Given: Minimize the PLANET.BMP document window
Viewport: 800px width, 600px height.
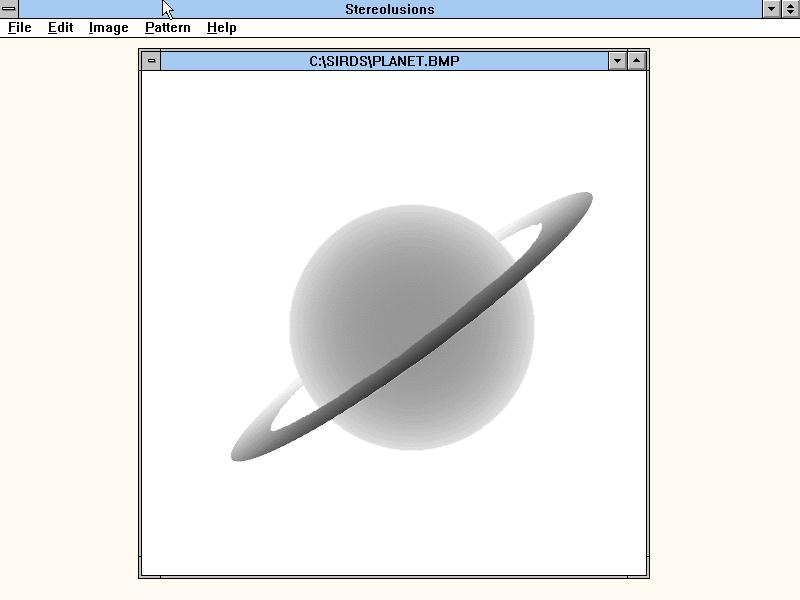Looking at the screenshot, I should [x=617, y=61].
